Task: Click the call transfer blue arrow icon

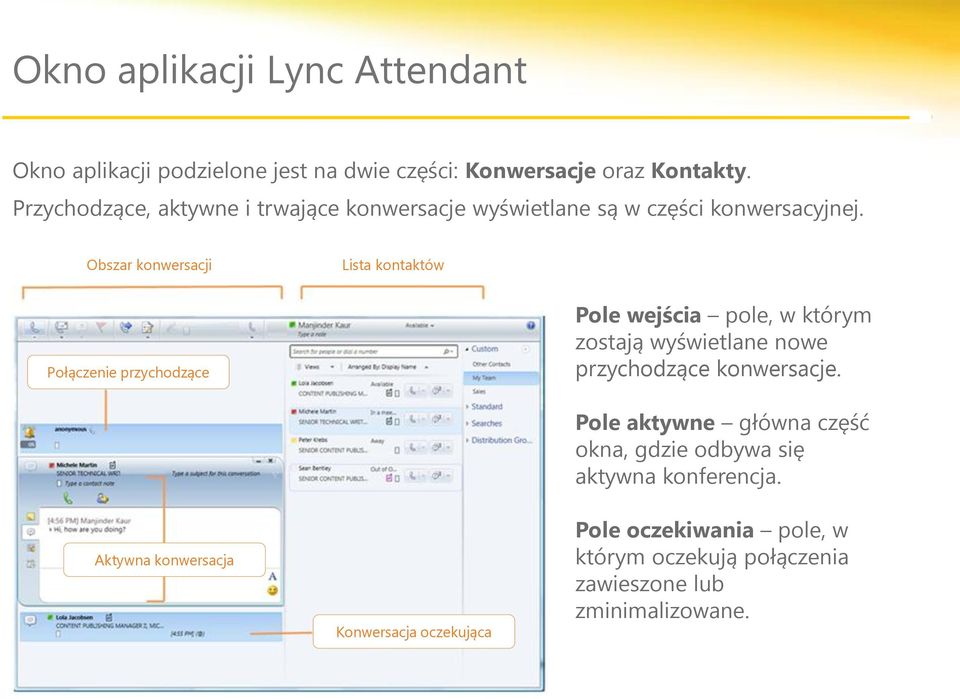Action: tap(126, 328)
